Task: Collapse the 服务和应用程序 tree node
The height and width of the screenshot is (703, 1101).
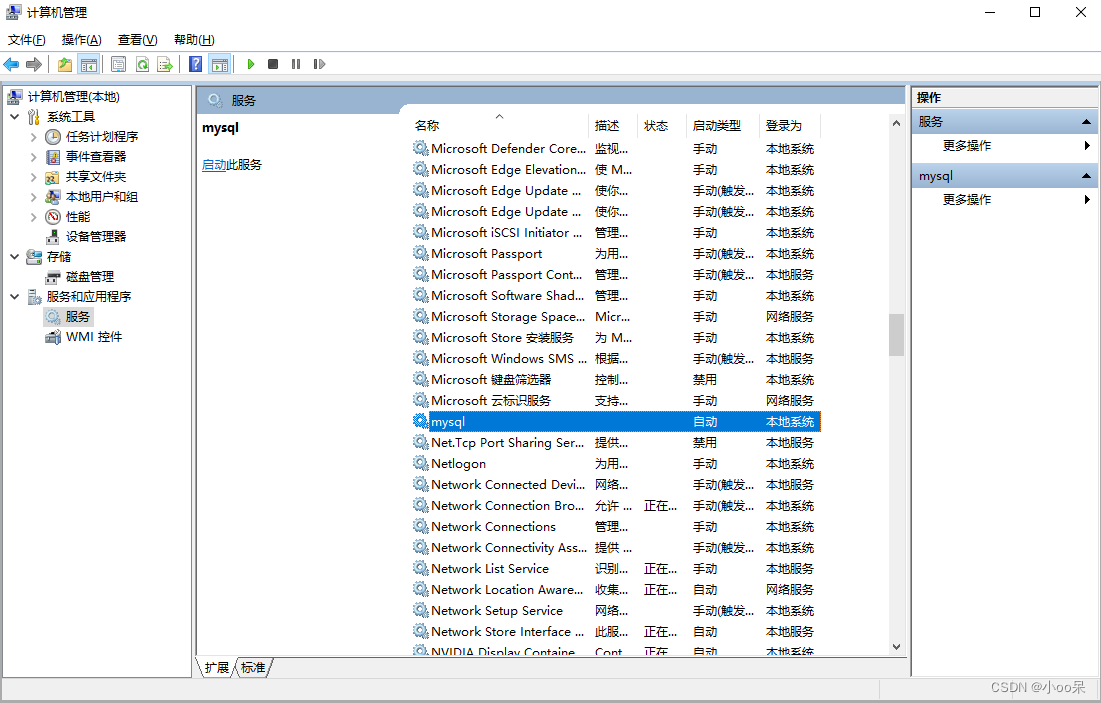Action: [x=15, y=296]
